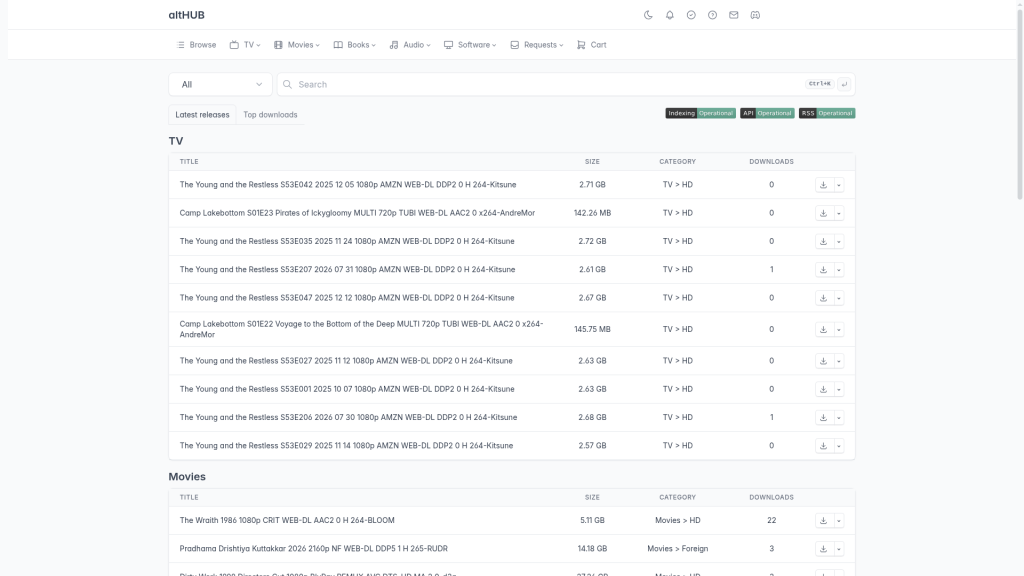Download Young and the Restless S53E206
The height and width of the screenshot is (576, 1024).
[824, 417]
